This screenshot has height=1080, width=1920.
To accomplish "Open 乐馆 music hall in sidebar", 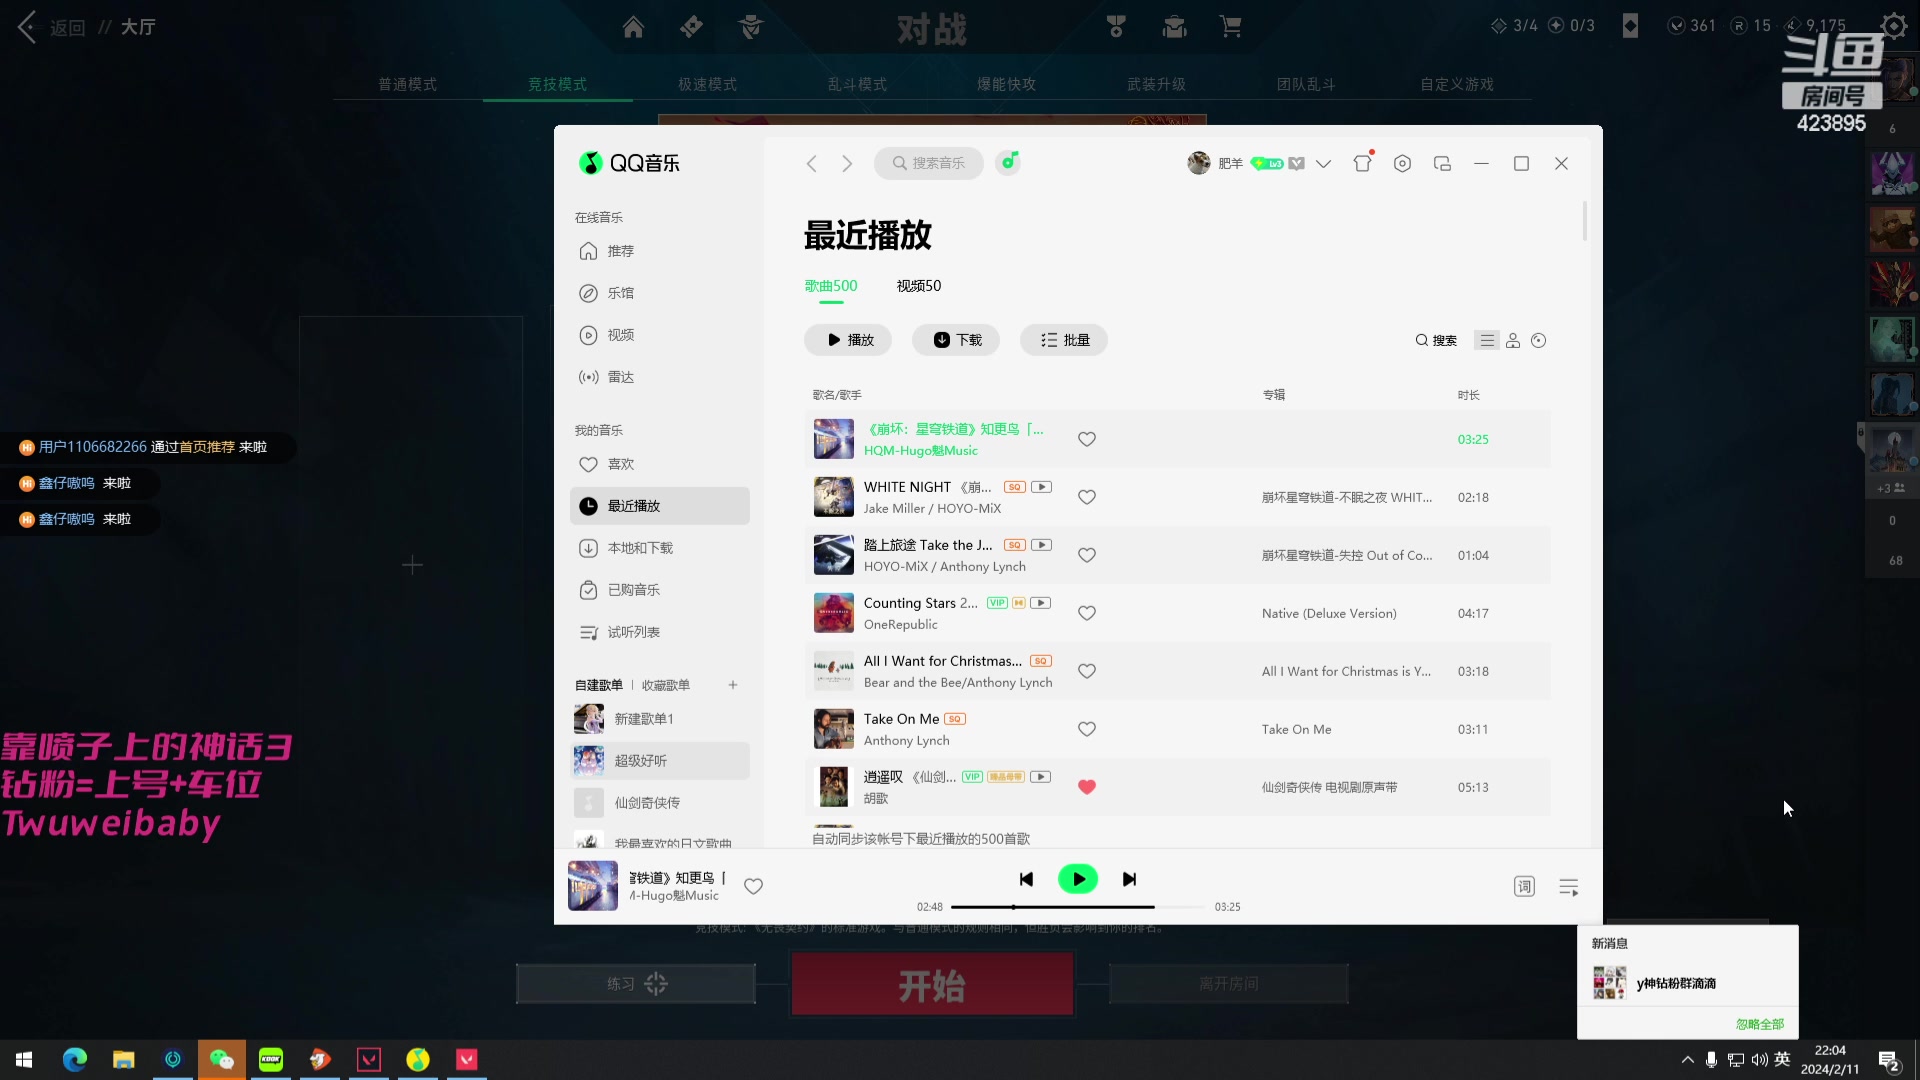I will [x=606, y=293].
